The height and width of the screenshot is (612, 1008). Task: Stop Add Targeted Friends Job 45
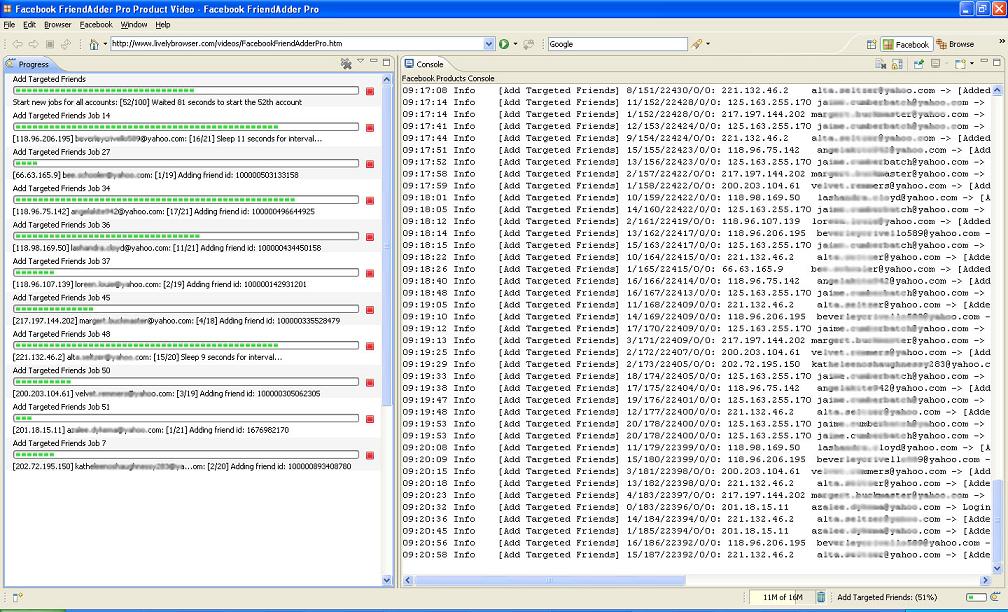click(x=370, y=310)
